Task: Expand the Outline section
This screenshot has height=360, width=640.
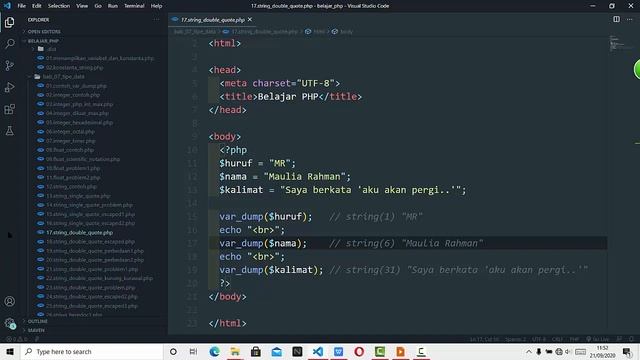Action: click(38, 321)
